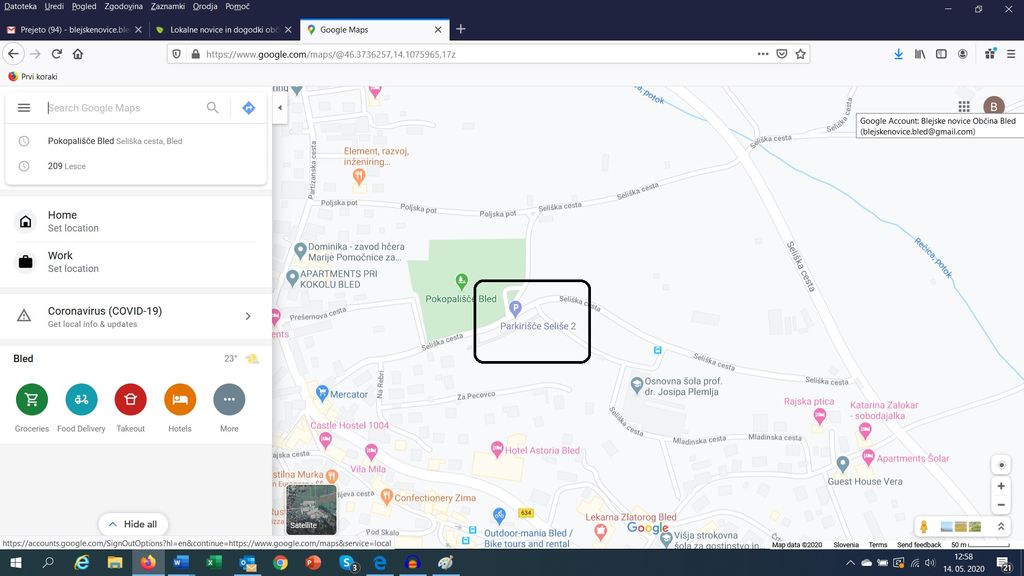Switch to the Prejeto (94) tab
Screen dimensions: 1024x576
click(68, 30)
